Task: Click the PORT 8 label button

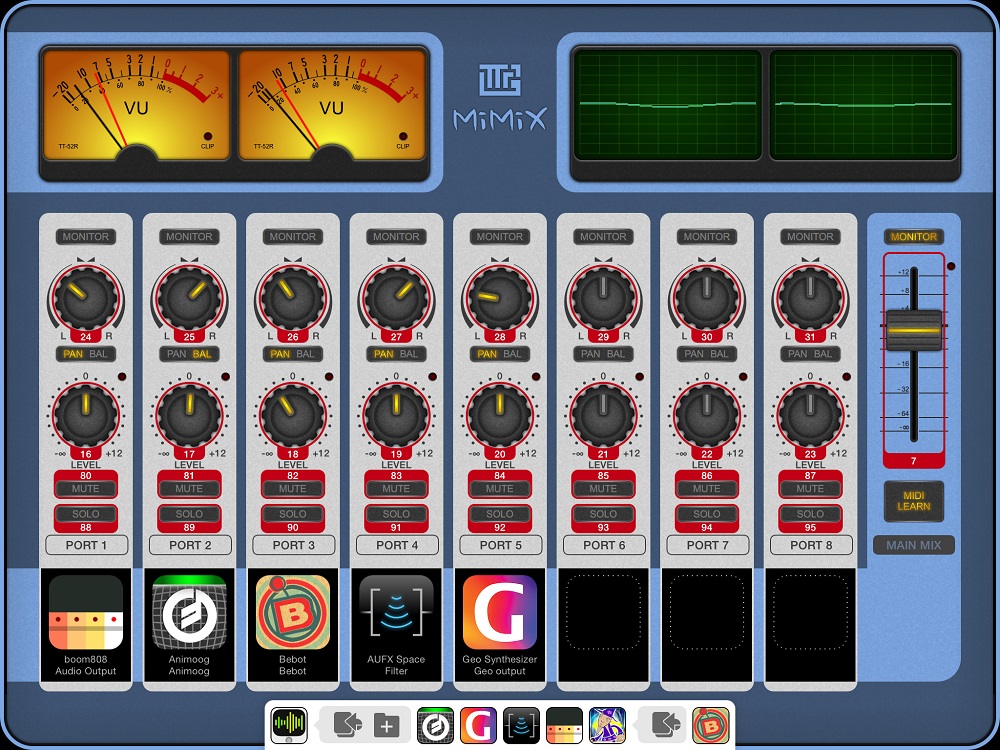Action: coord(811,545)
